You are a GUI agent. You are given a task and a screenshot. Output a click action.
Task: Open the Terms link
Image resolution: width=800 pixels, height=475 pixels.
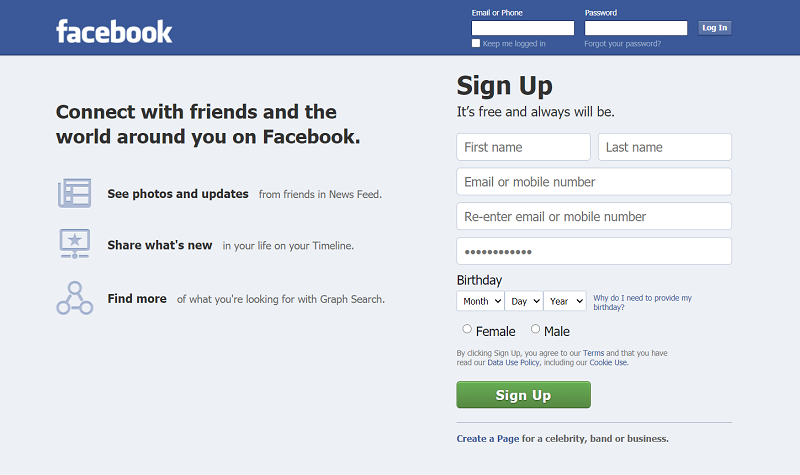tap(593, 353)
